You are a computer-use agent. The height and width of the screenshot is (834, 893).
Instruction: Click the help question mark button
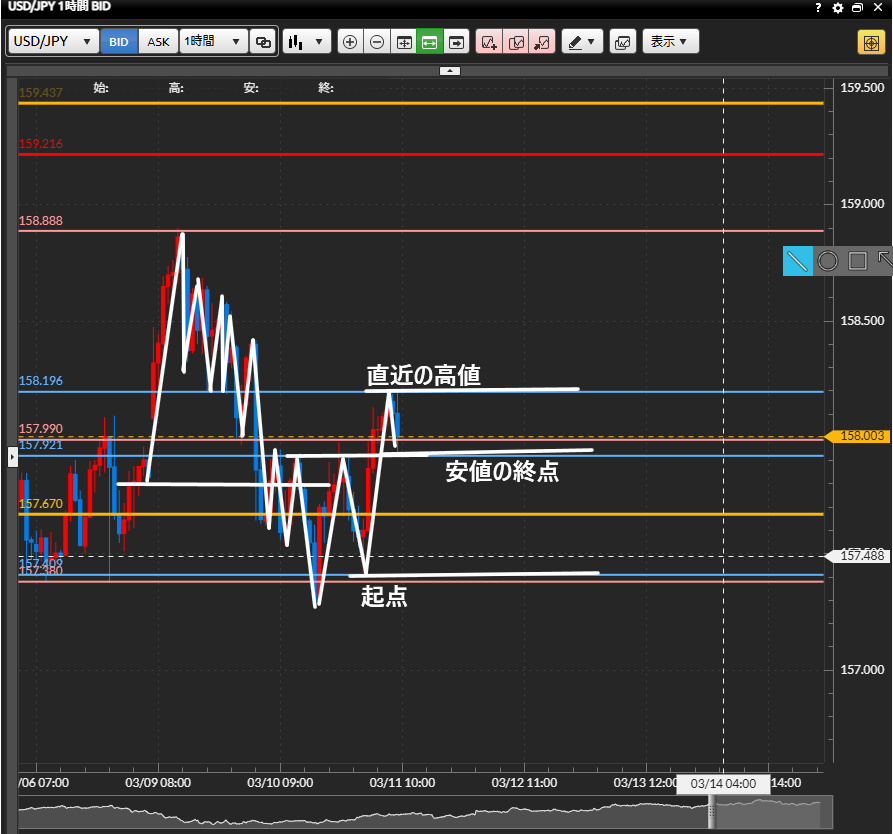(819, 8)
